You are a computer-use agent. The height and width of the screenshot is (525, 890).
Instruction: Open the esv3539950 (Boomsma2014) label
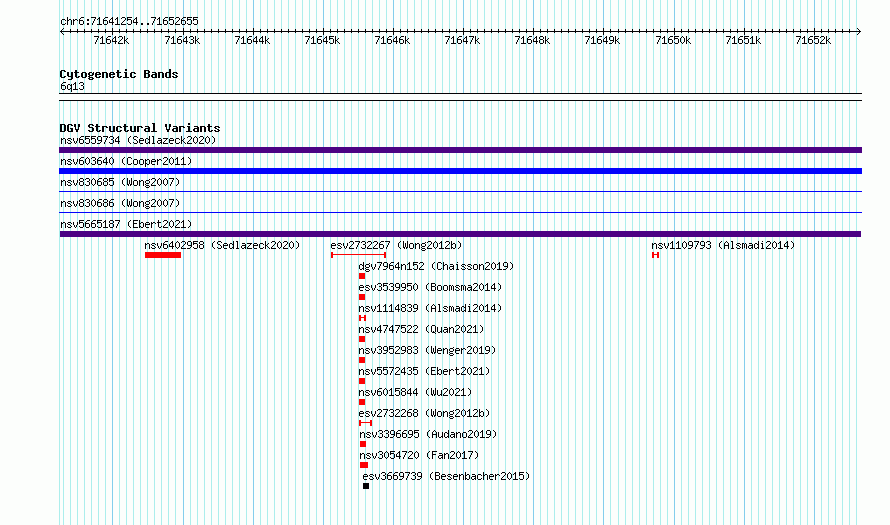click(x=430, y=287)
